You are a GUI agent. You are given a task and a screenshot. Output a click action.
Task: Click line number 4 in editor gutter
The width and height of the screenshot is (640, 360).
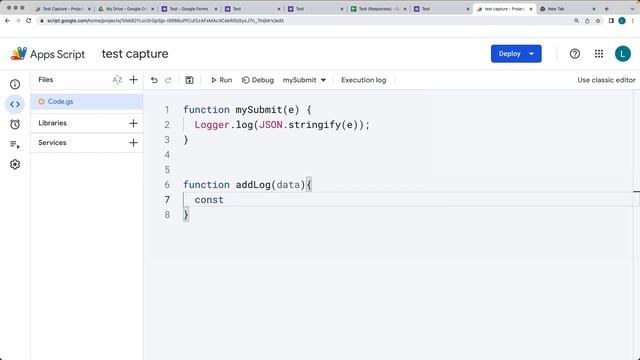[x=167, y=155]
